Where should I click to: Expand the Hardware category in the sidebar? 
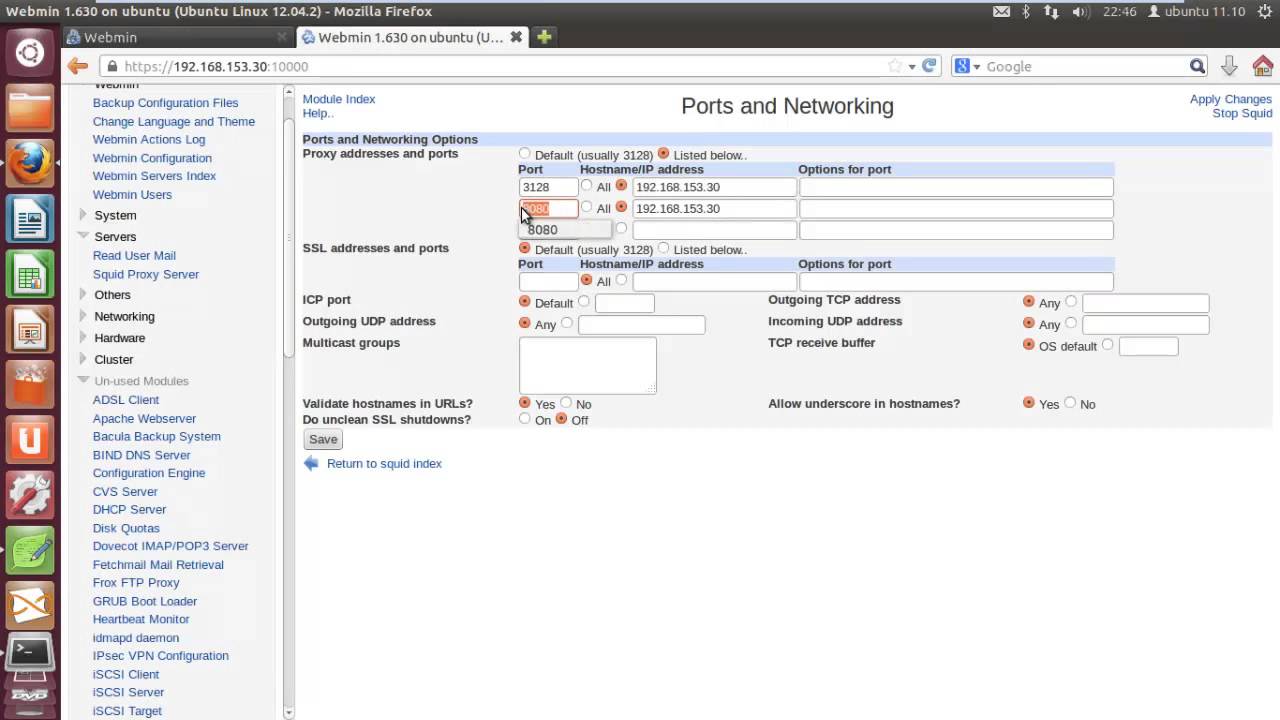83,338
